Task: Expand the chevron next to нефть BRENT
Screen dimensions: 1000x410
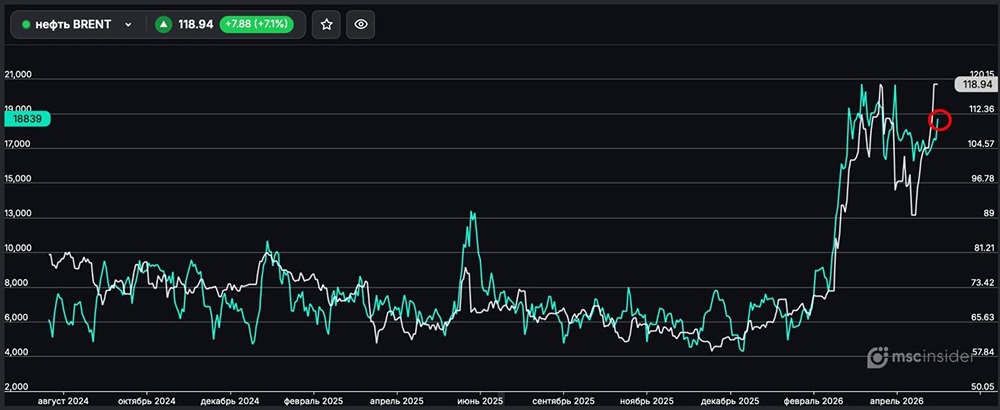Action: coord(127,24)
